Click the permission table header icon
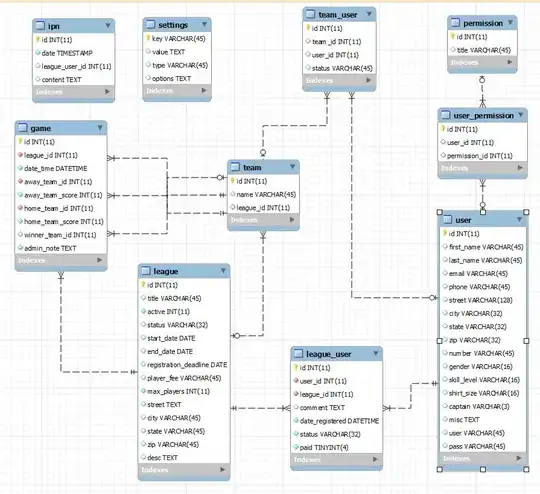This screenshot has width=540, height=494. tap(455, 23)
